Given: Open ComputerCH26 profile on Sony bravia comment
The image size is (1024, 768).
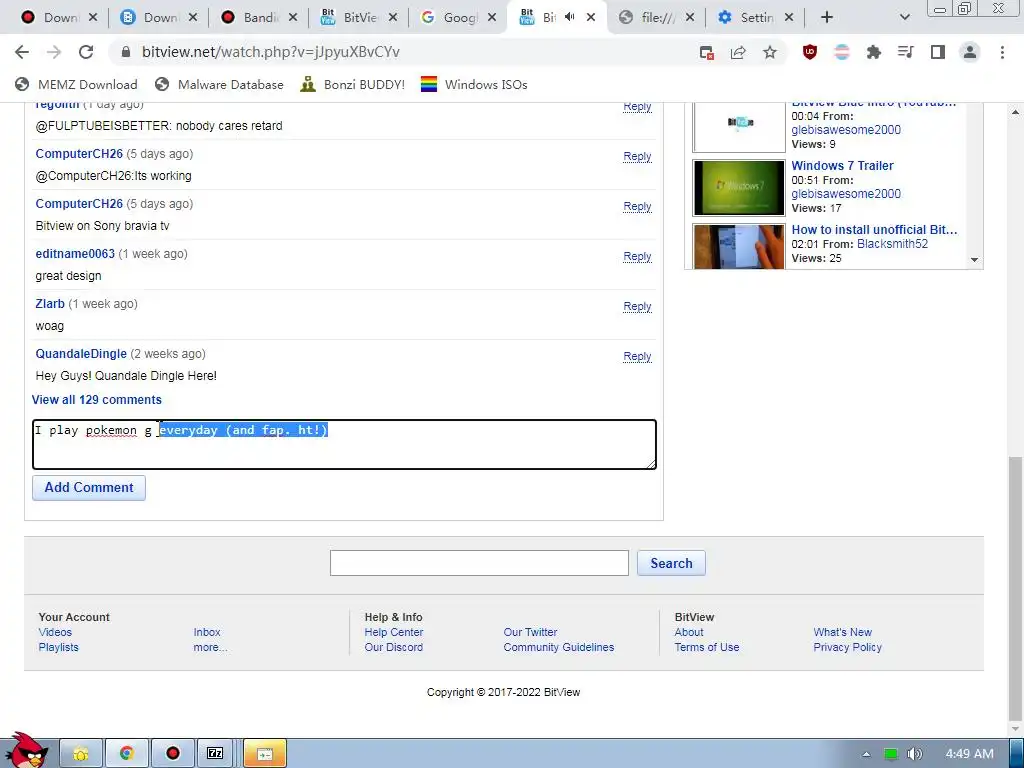Looking at the screenshot, I should [x=79, y=204].
